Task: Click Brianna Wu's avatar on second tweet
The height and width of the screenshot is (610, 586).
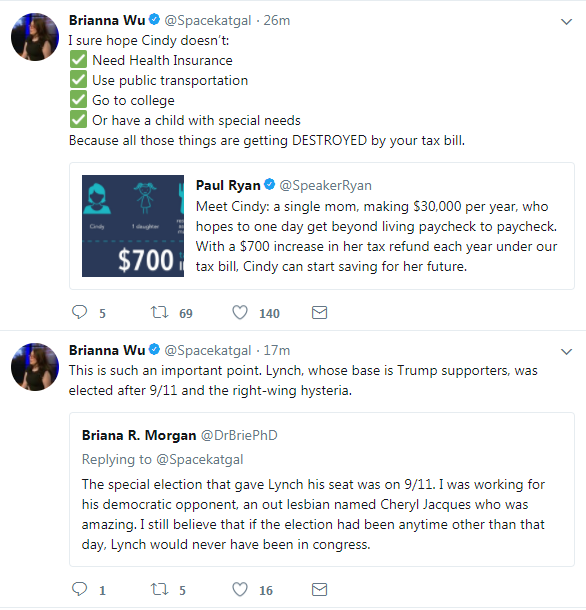Action: [35, 367]
